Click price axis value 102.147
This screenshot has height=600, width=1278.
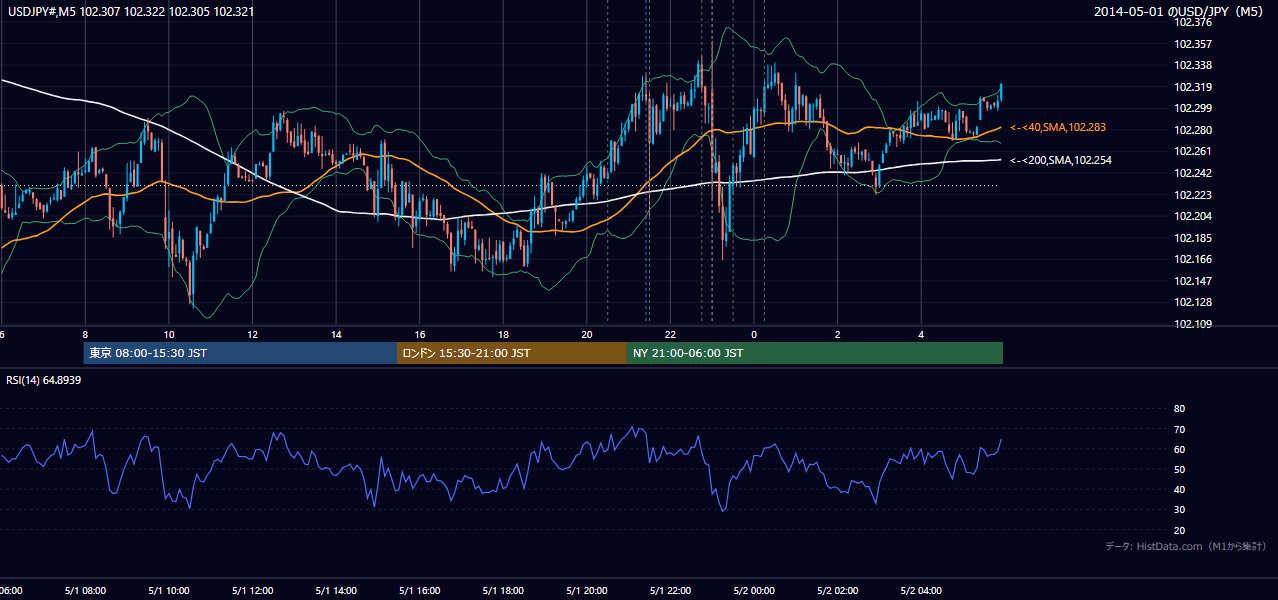1193,281
